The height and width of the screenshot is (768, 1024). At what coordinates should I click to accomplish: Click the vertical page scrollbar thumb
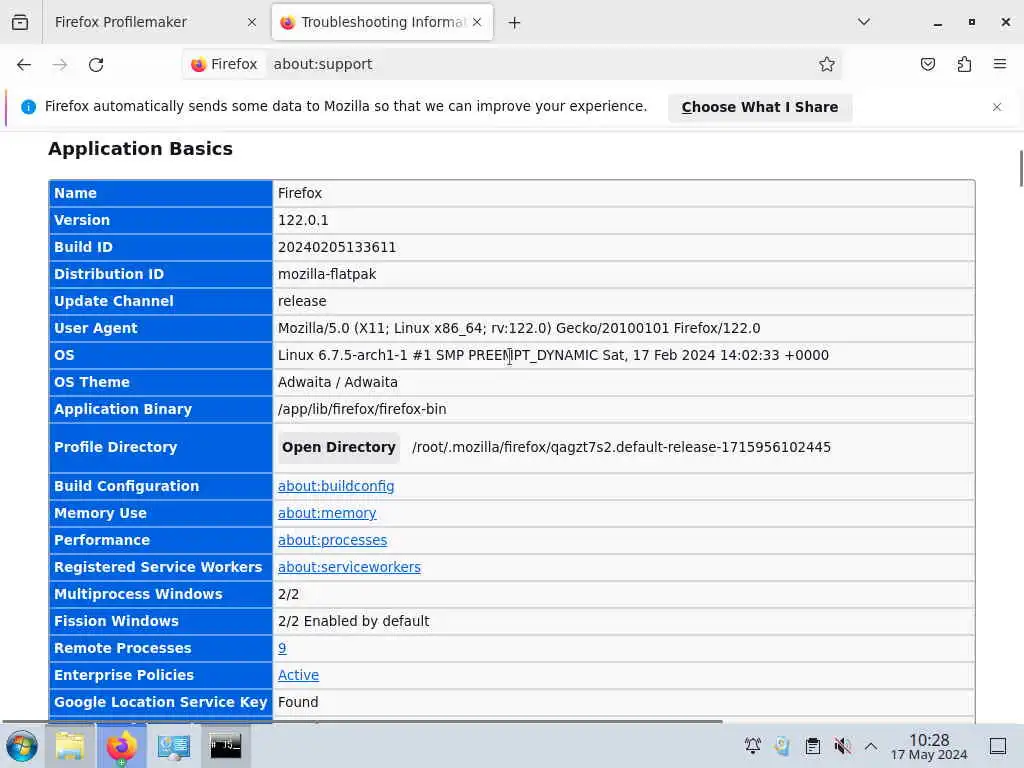pos(1020,168)
